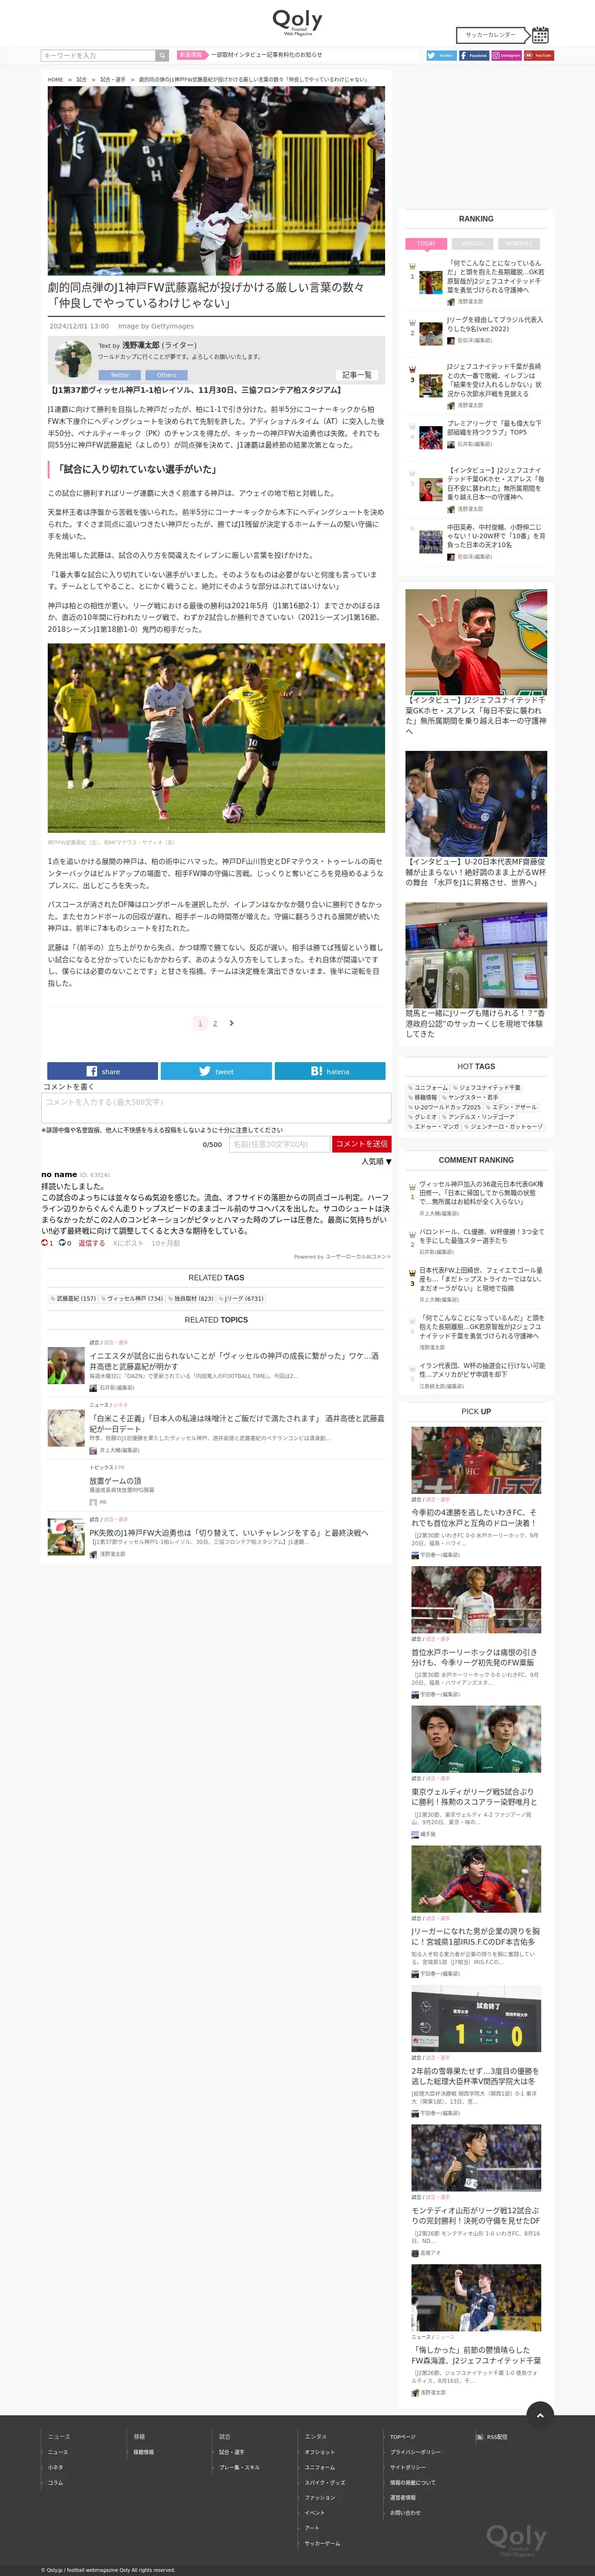The width and height of the screenshot is (595, 2576).
Task: Open related topic PK失敗のJ1神戸FW大迫勇也
Action: pos(228,1532)
